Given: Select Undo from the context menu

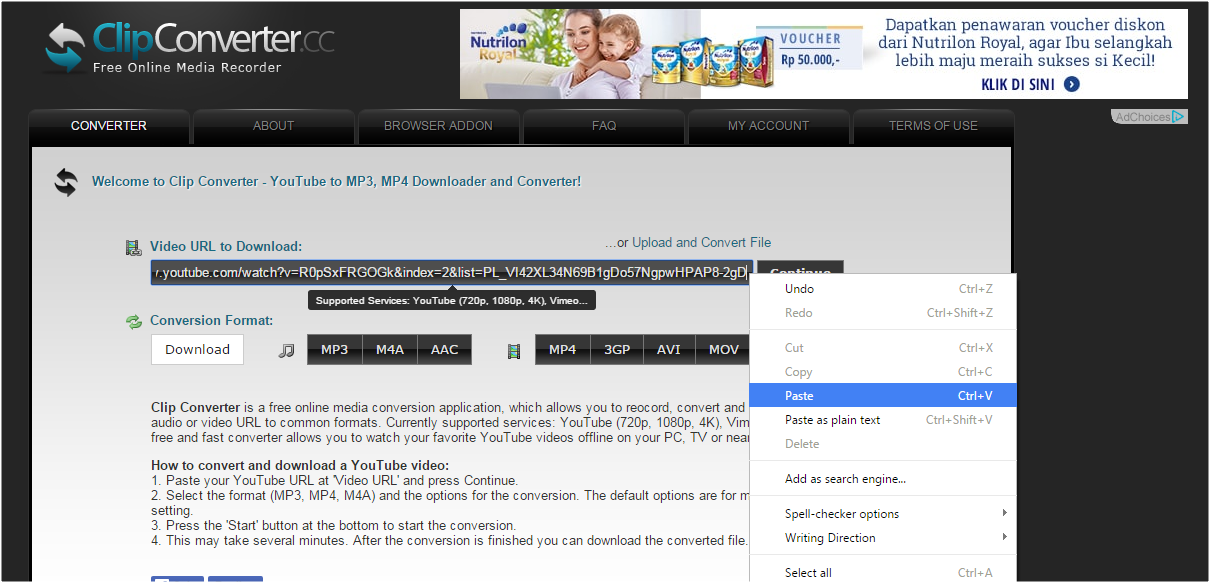Looking at the screenshot, I should pyautogui.click(x=883, y=289).
